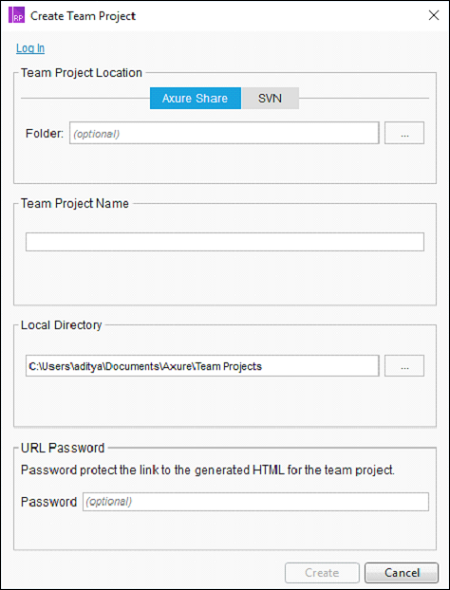
Task: Cancel the team project creation
Action: point(401,573)
